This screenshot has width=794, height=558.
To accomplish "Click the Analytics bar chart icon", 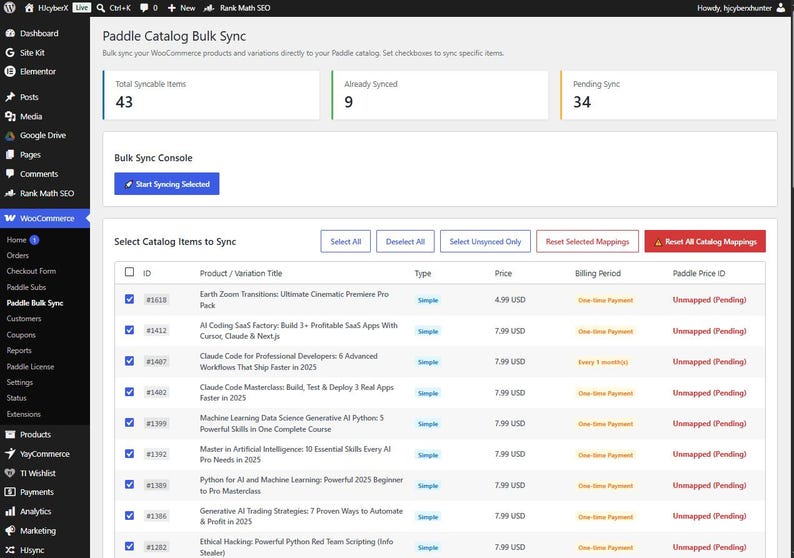I will coord(10,511).
